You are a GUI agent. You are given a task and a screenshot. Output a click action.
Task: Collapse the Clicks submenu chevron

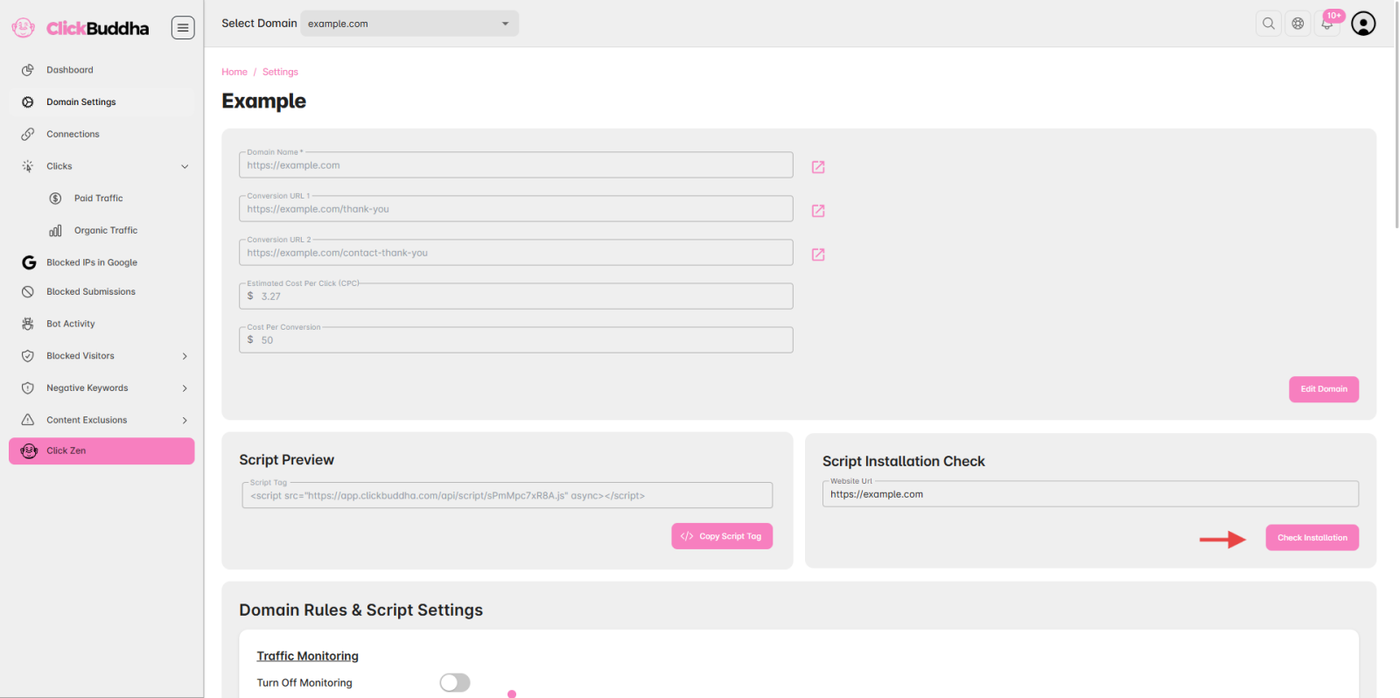coord(185,167)
